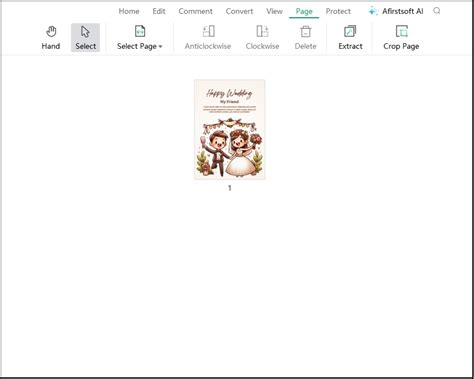The height and width of the screenshot is (379, 474).
Task: Open the Convert tab
Action: click(239, 11)
